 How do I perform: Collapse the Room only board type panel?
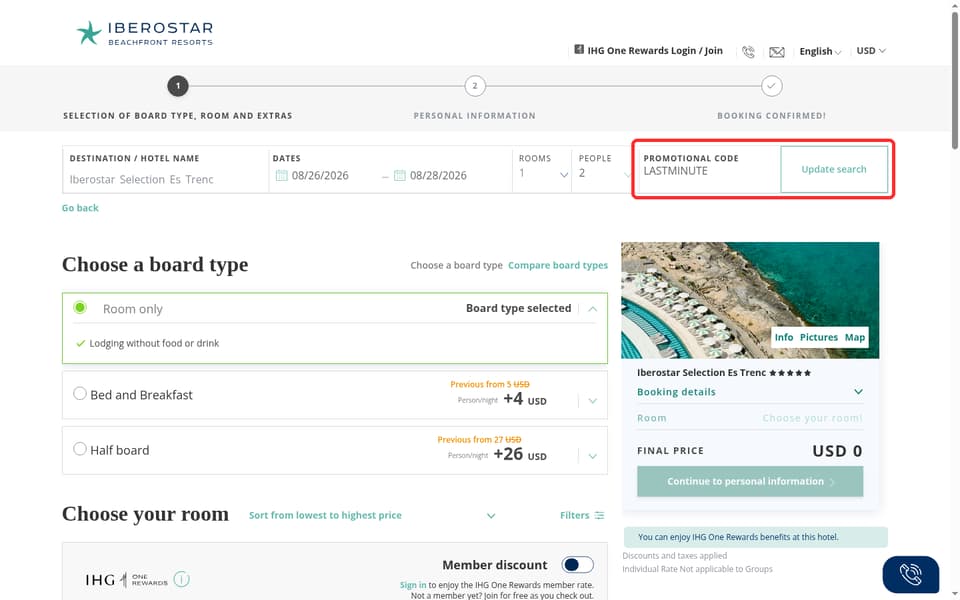click(592, 309)
